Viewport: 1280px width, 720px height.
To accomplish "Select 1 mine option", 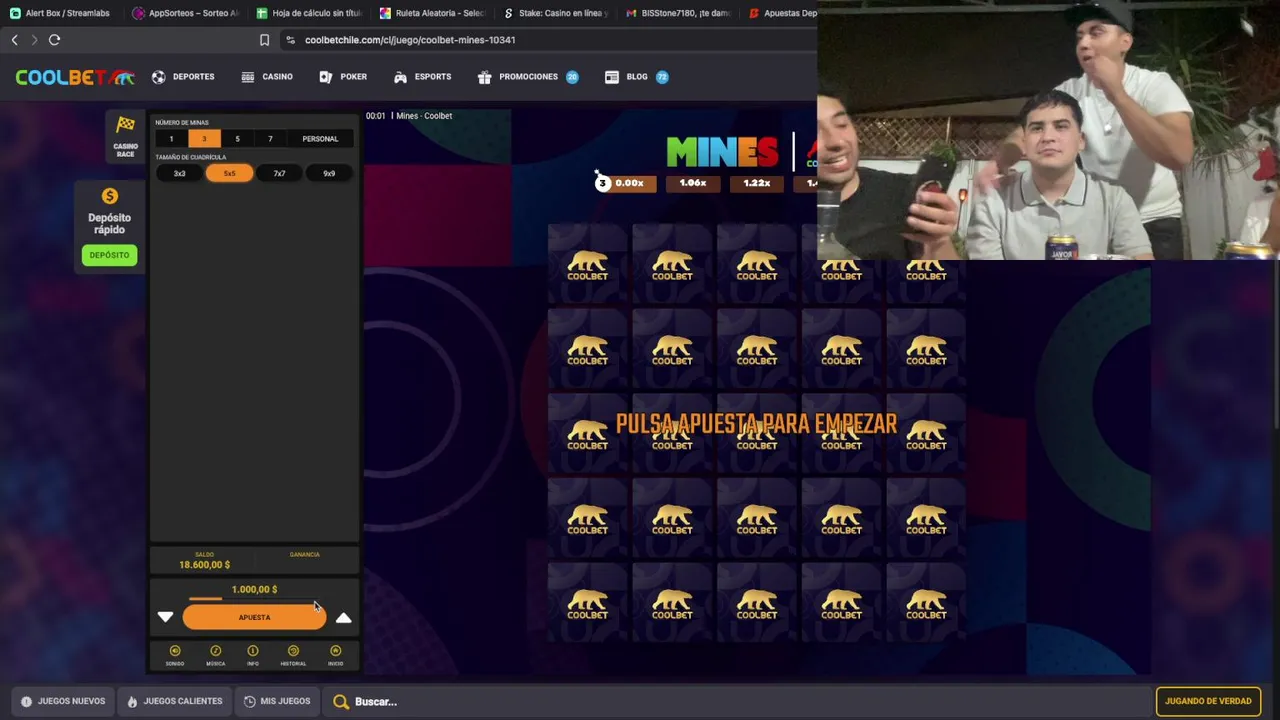I will point(171,139).
